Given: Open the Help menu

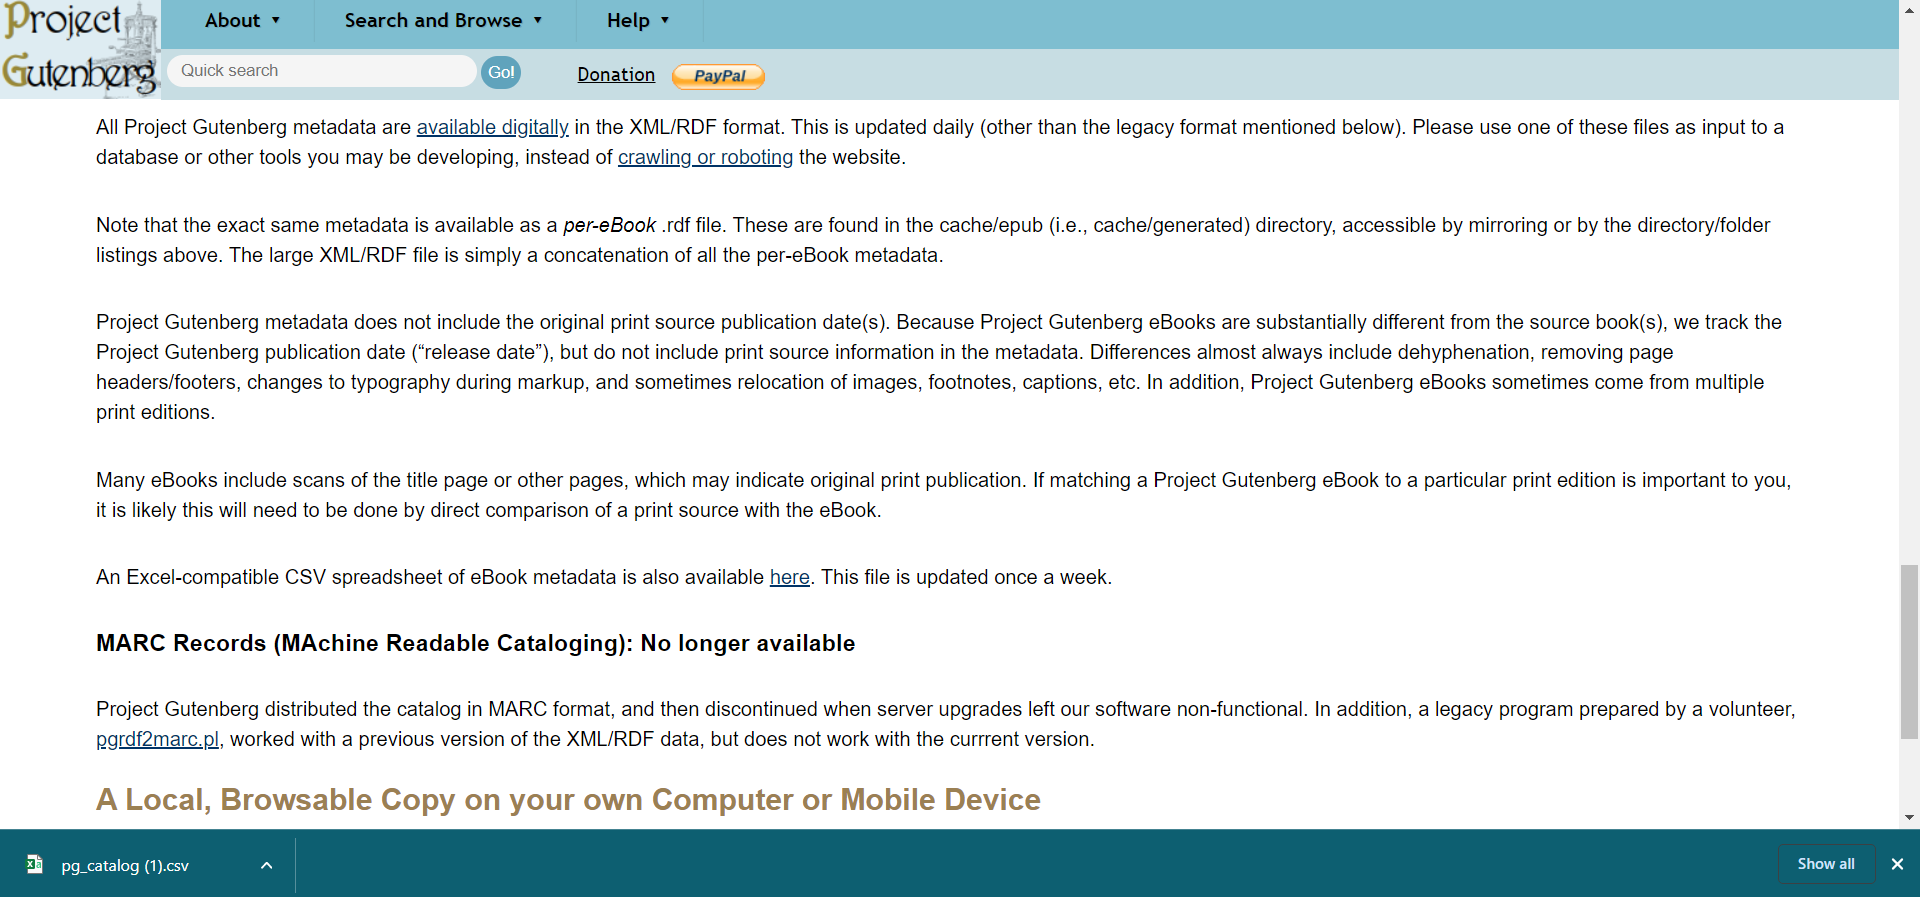Looking at the screenshot, I should (x=638, y=21).
